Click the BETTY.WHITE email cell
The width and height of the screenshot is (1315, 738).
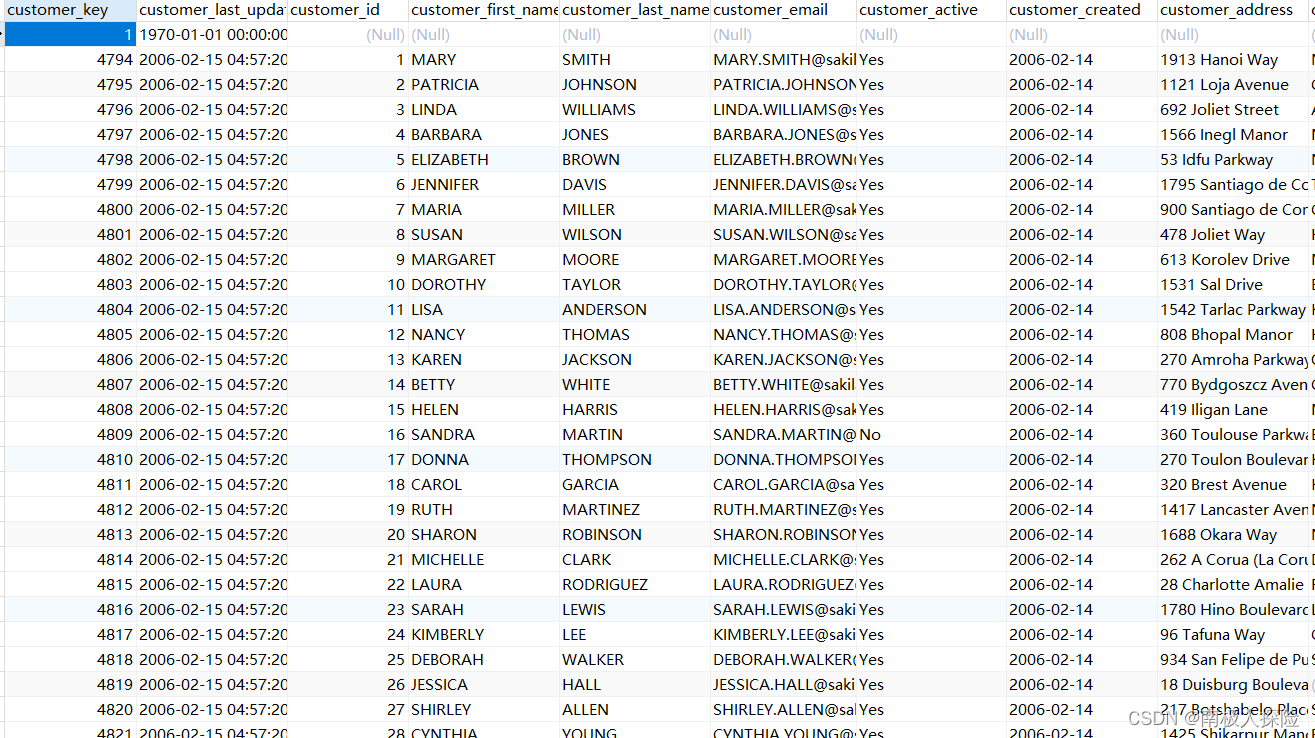(784, 384)
